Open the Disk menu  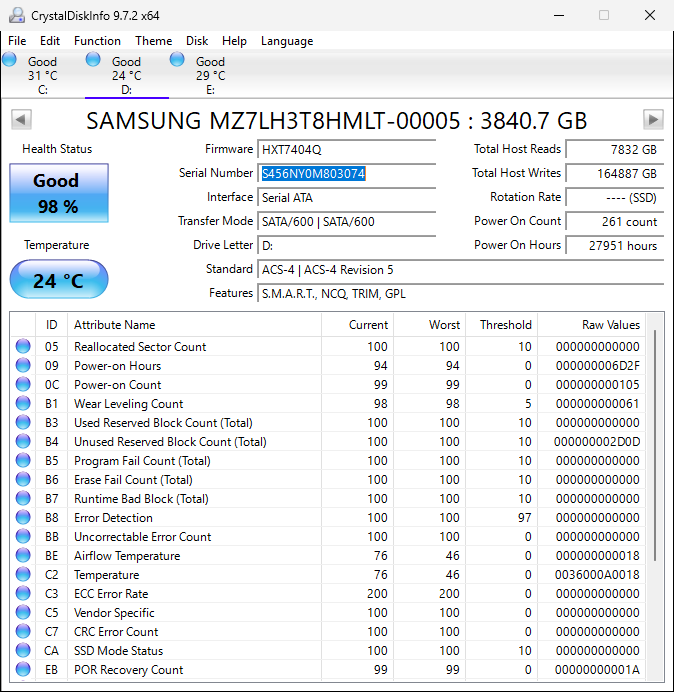point(197,41)
